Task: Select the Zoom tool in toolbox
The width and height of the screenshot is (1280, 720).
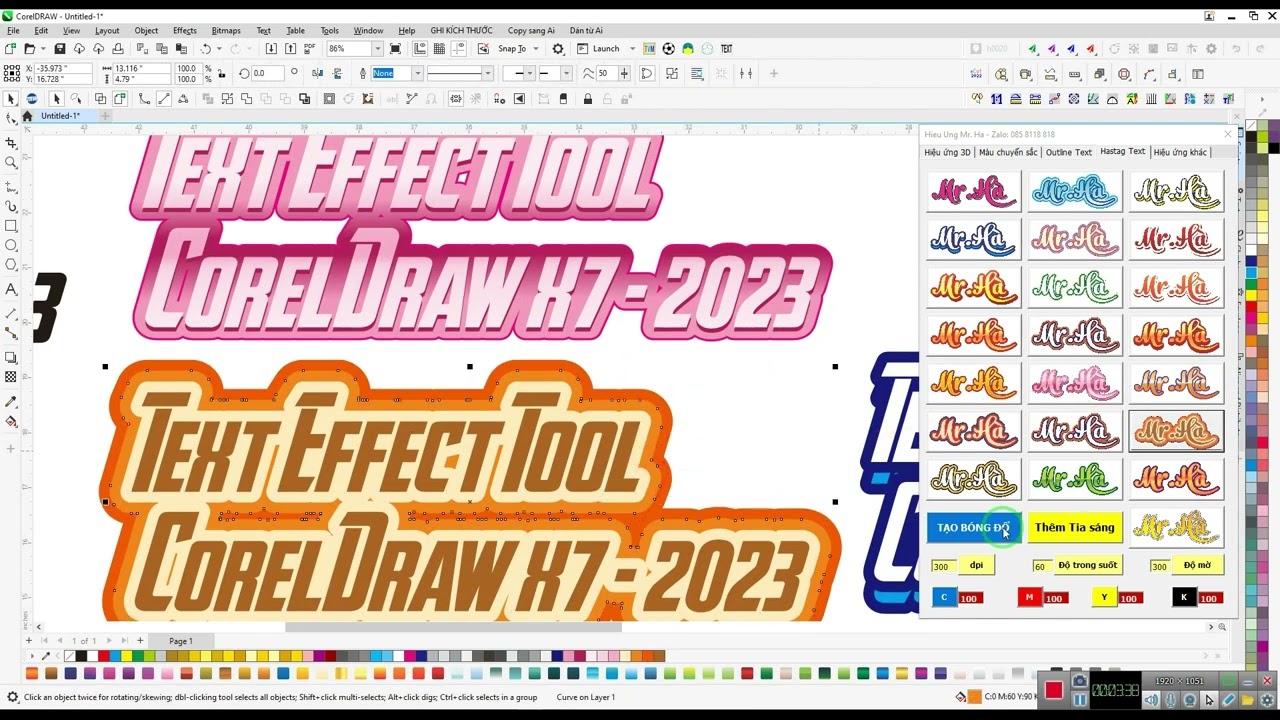Action: [11, 162]
